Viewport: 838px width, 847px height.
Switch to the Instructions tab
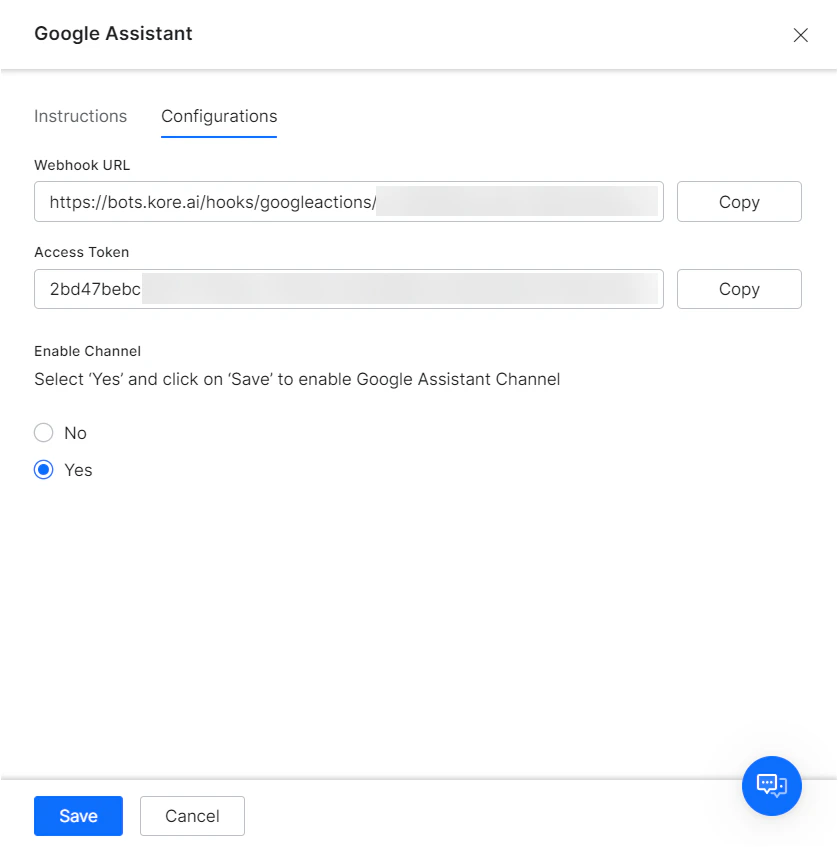tap(80, 116)
